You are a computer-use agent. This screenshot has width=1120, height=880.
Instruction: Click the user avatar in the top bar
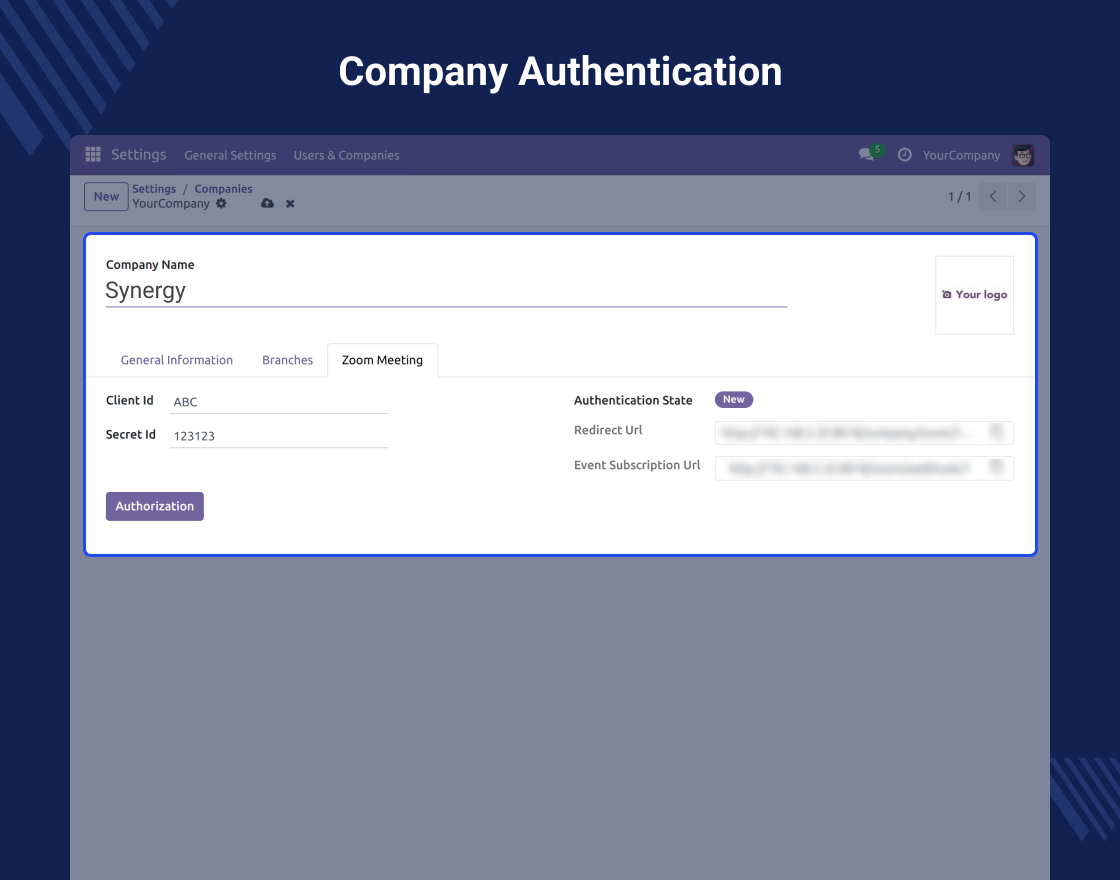pos(1023,155)
